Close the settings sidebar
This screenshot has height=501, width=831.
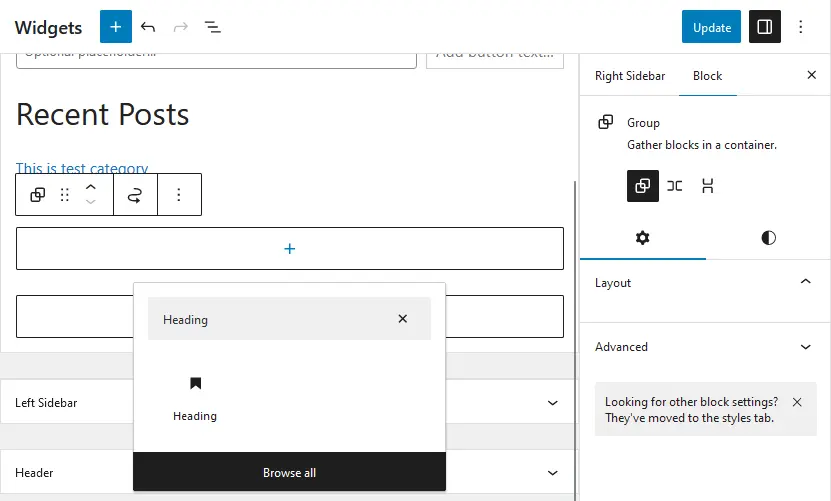[x=811, y=75]
